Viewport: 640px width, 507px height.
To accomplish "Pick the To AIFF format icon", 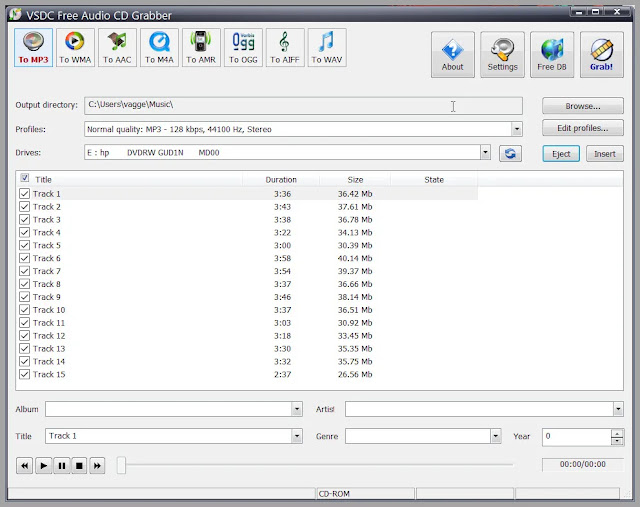I will tap(285, 47).
